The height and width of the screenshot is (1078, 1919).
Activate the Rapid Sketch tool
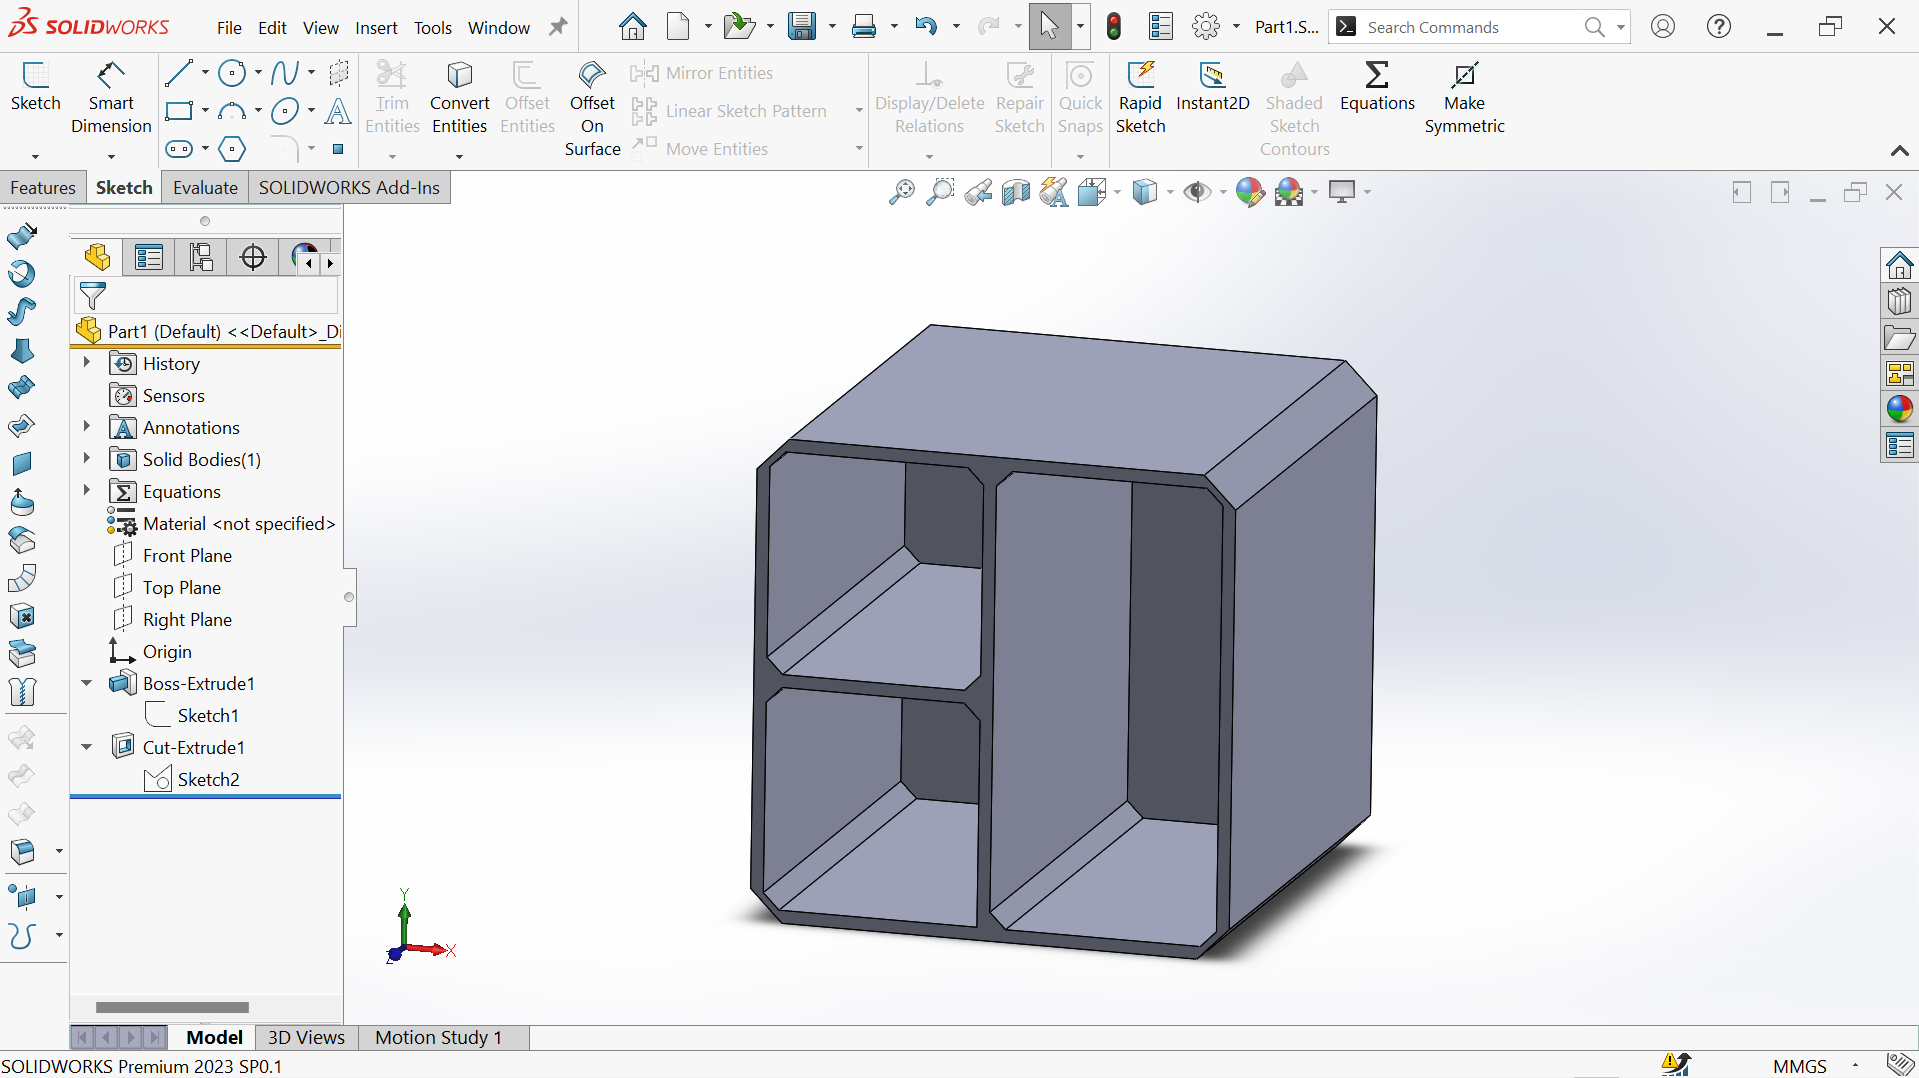click(1140, 98)
